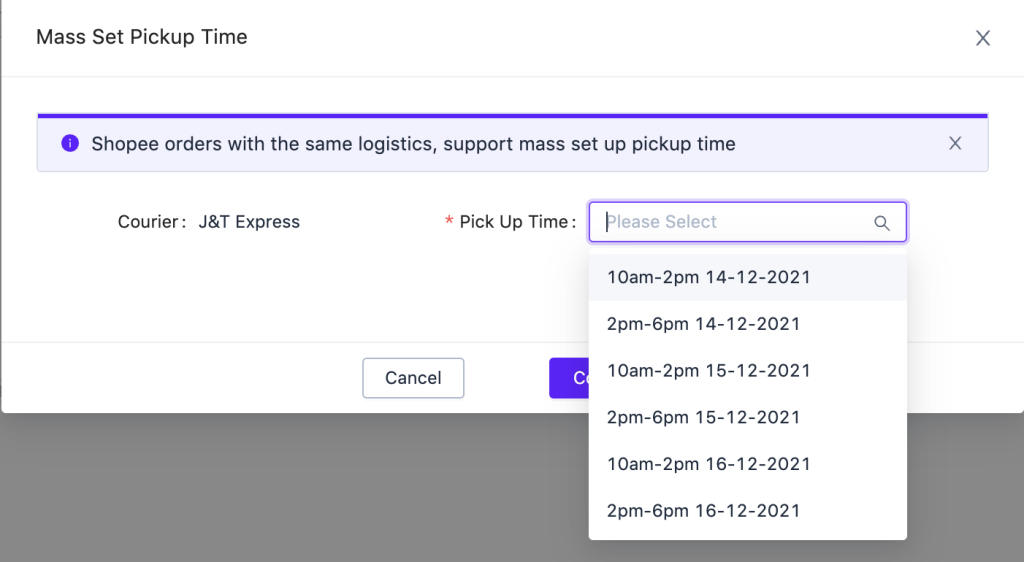Click the search magnifier in Pick Up Time
1024x562 pixels.
[882, 223]
